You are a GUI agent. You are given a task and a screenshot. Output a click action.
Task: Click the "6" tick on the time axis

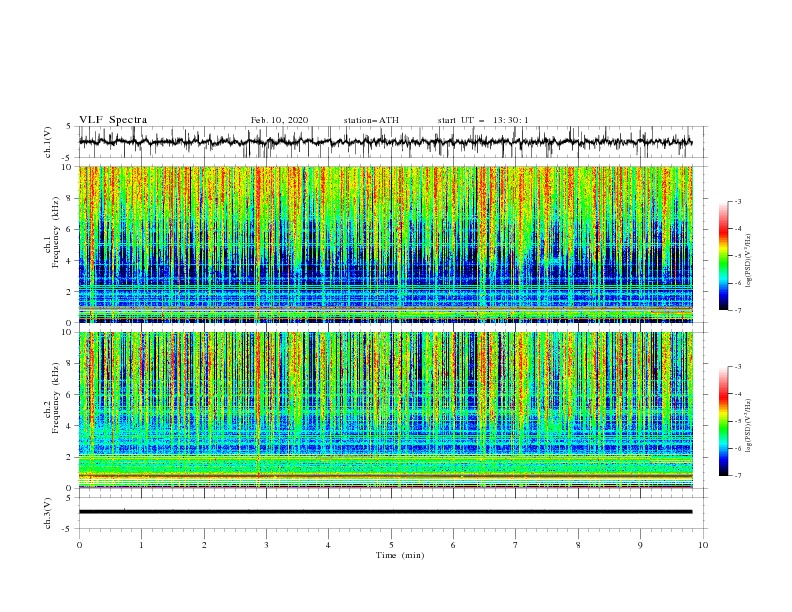453,545
